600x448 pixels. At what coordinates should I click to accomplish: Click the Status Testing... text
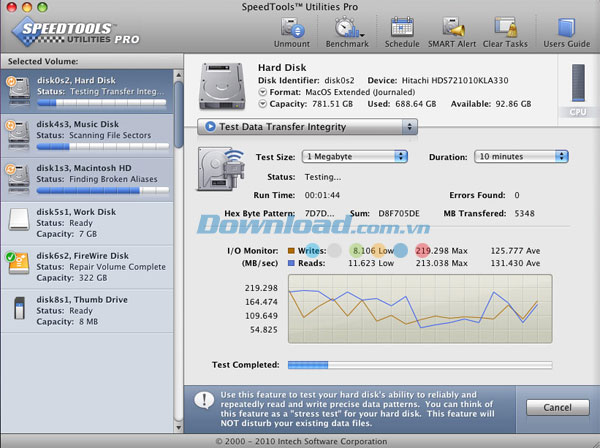[x=323, y=177]
